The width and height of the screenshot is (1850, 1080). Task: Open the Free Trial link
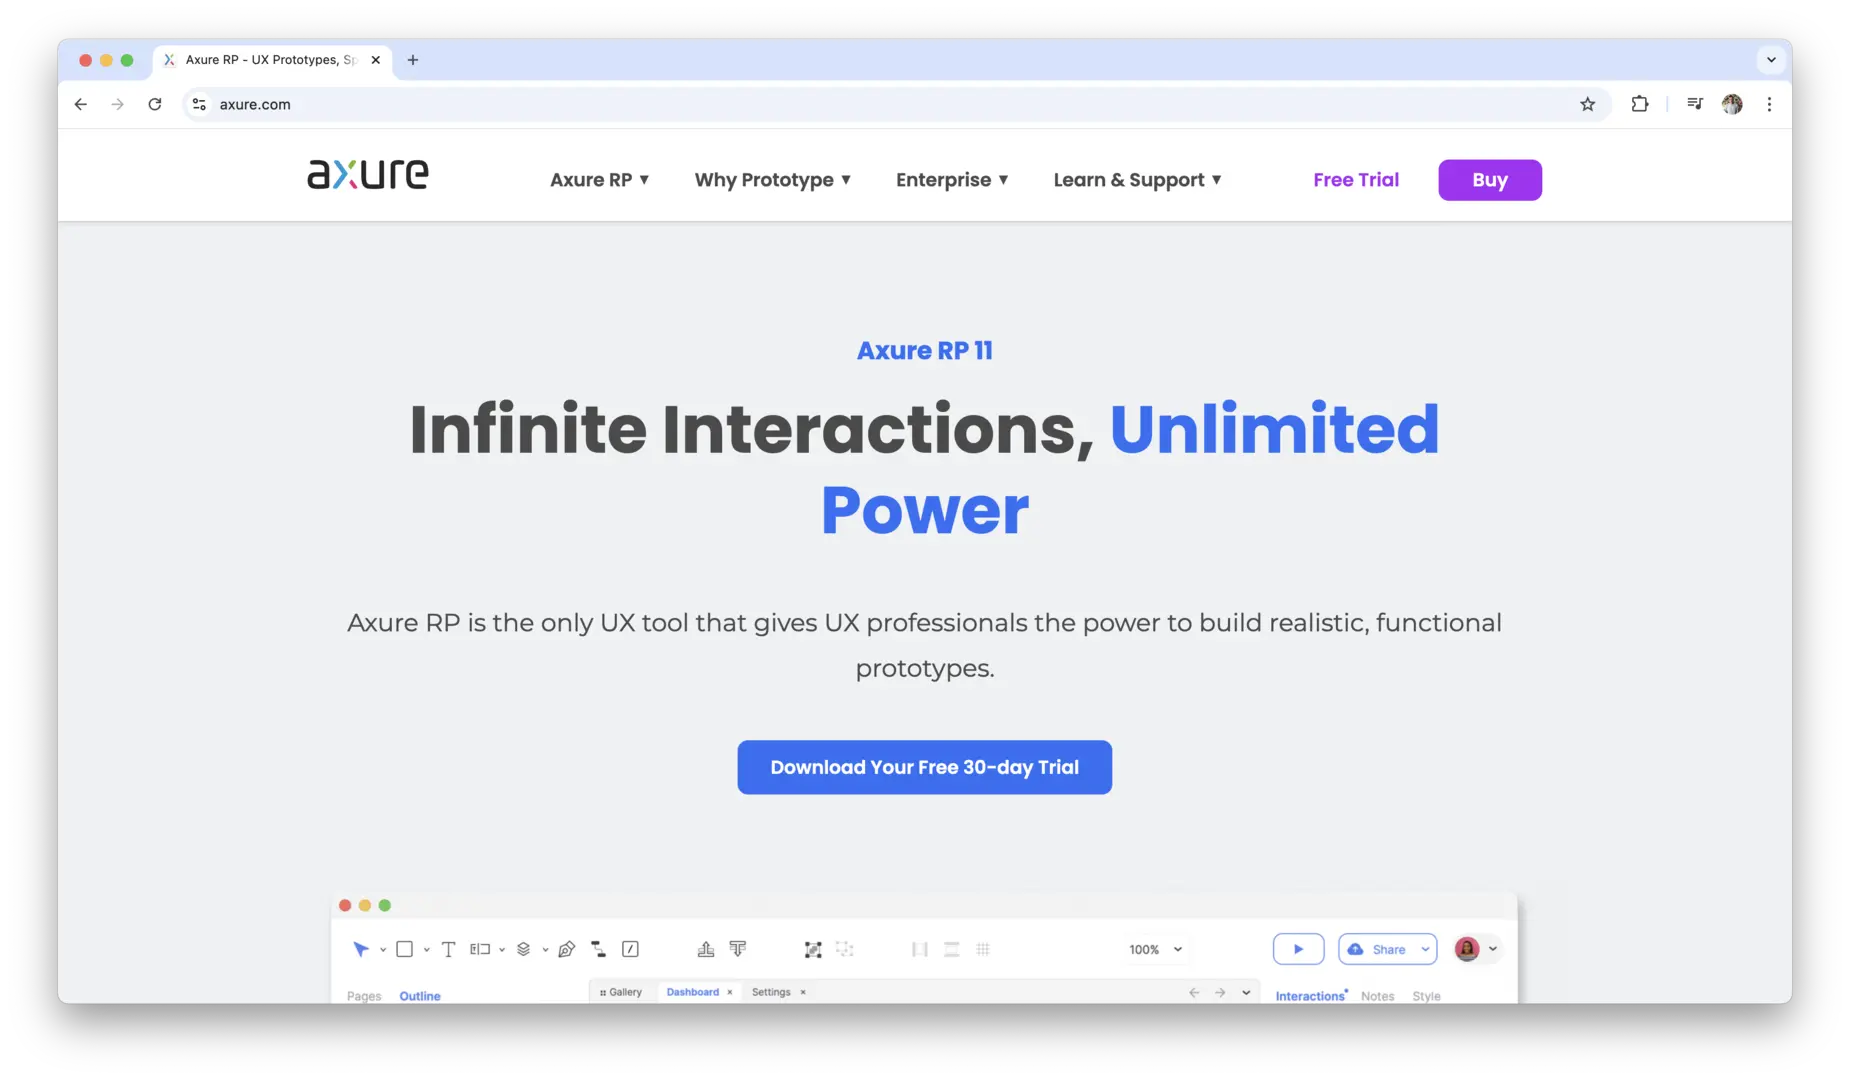(x=1355, y=180)
